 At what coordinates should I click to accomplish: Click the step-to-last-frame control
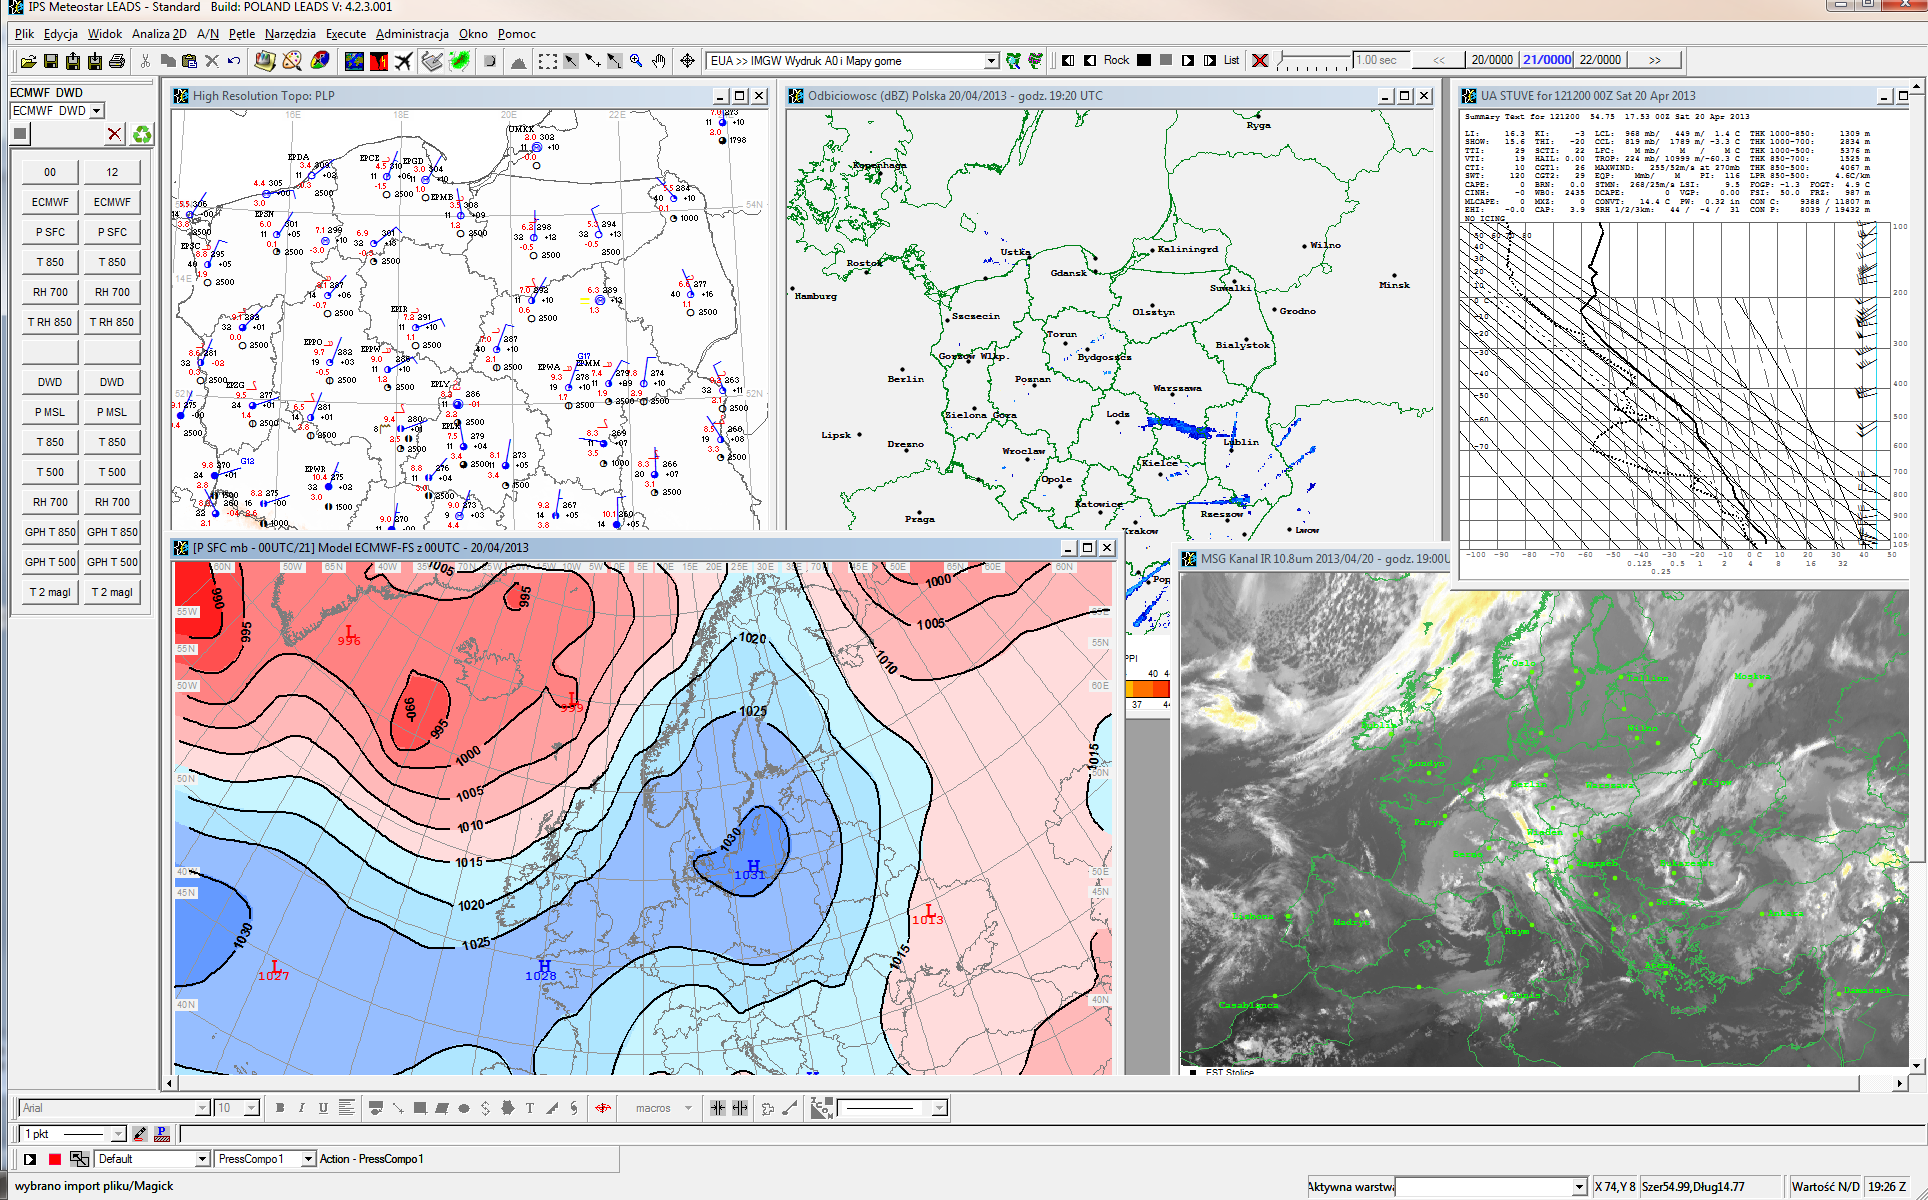[x=1210, y=60]
